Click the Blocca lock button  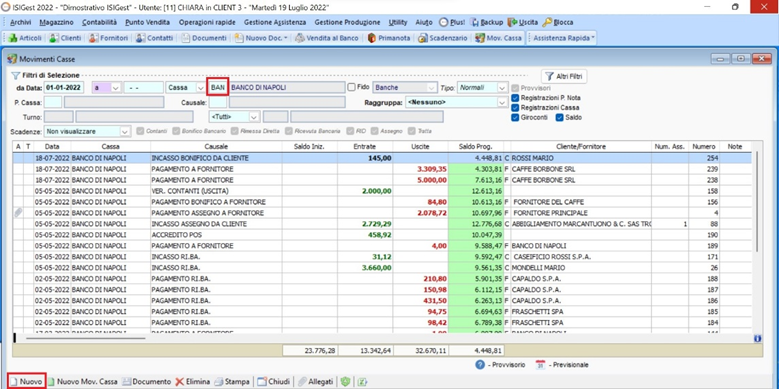click(x=557, y=22)
